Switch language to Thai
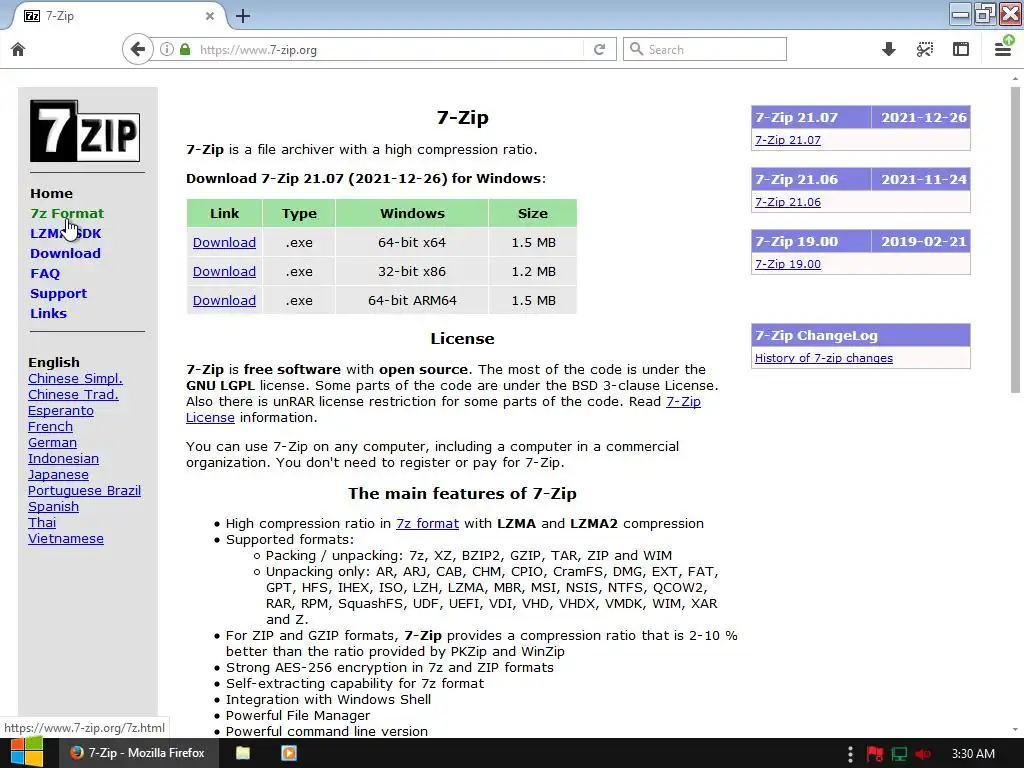This screenshot has width=1024, height=768. click(42, 522)
